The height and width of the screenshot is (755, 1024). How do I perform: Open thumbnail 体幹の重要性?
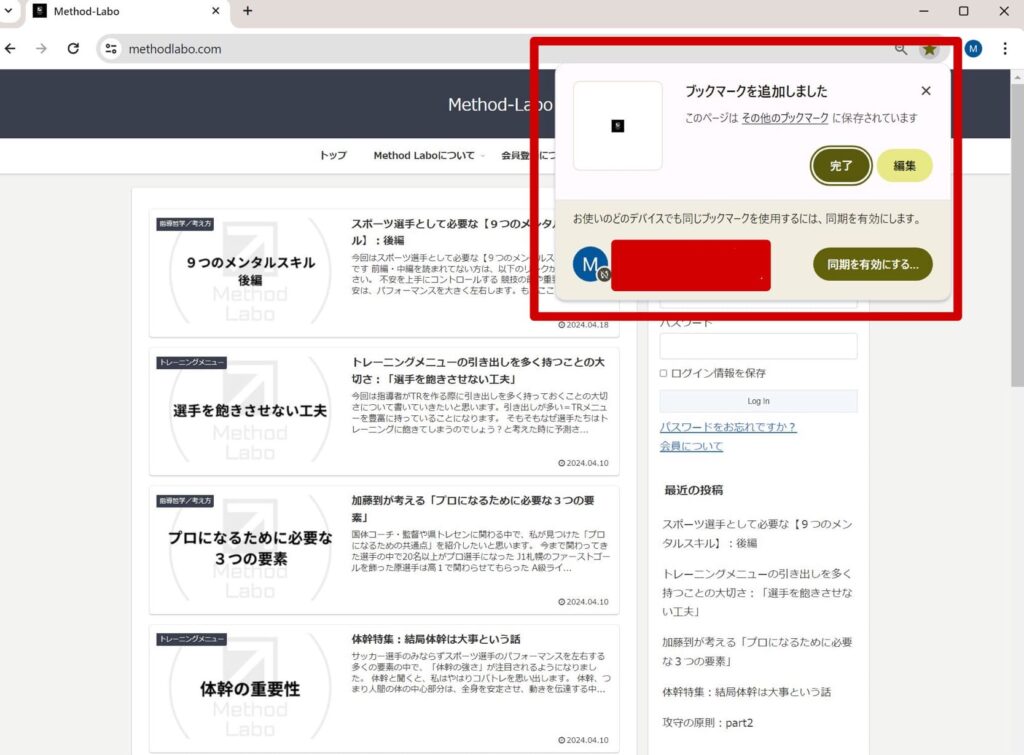tap(249, 688)
